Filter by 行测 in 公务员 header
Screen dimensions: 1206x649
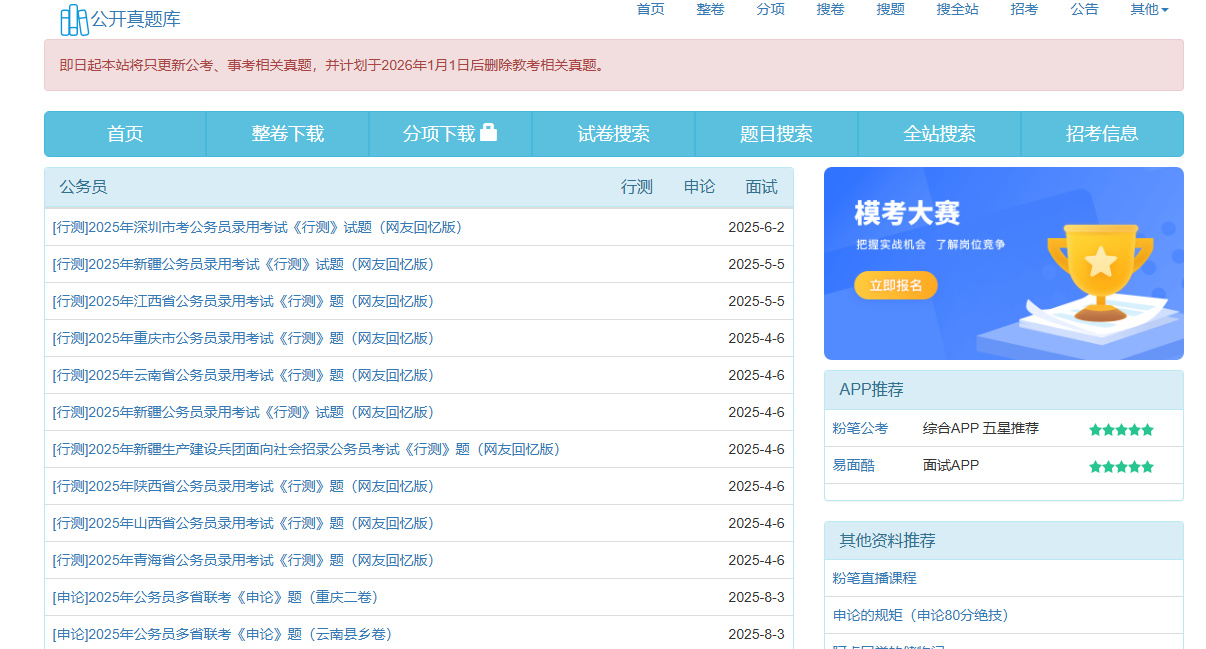coord(637,187)
